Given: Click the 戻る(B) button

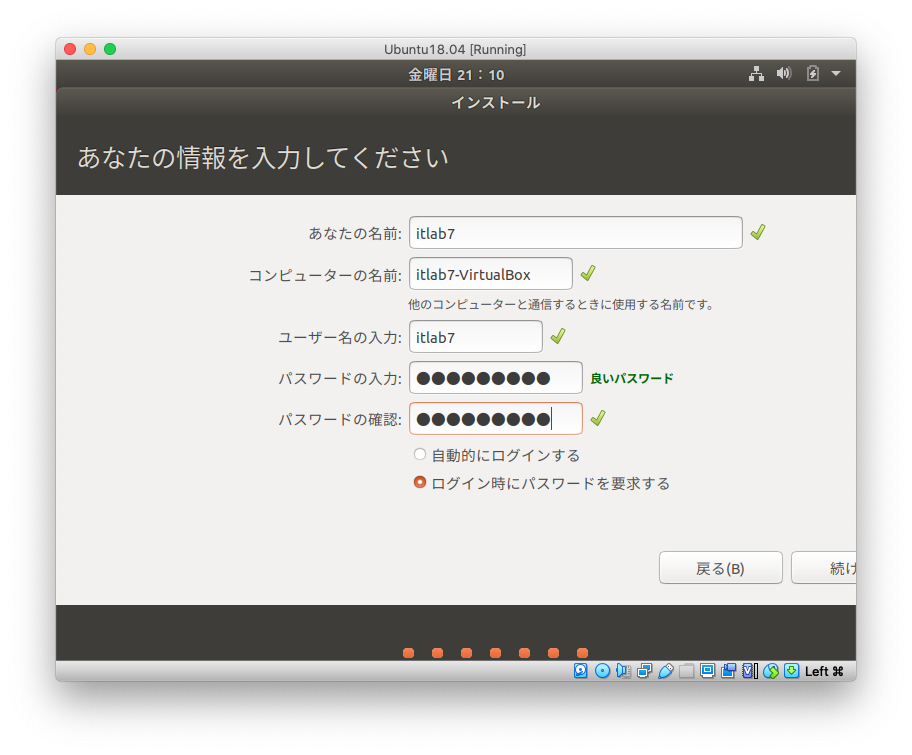Looking at the screenshot, I should 720,568.
